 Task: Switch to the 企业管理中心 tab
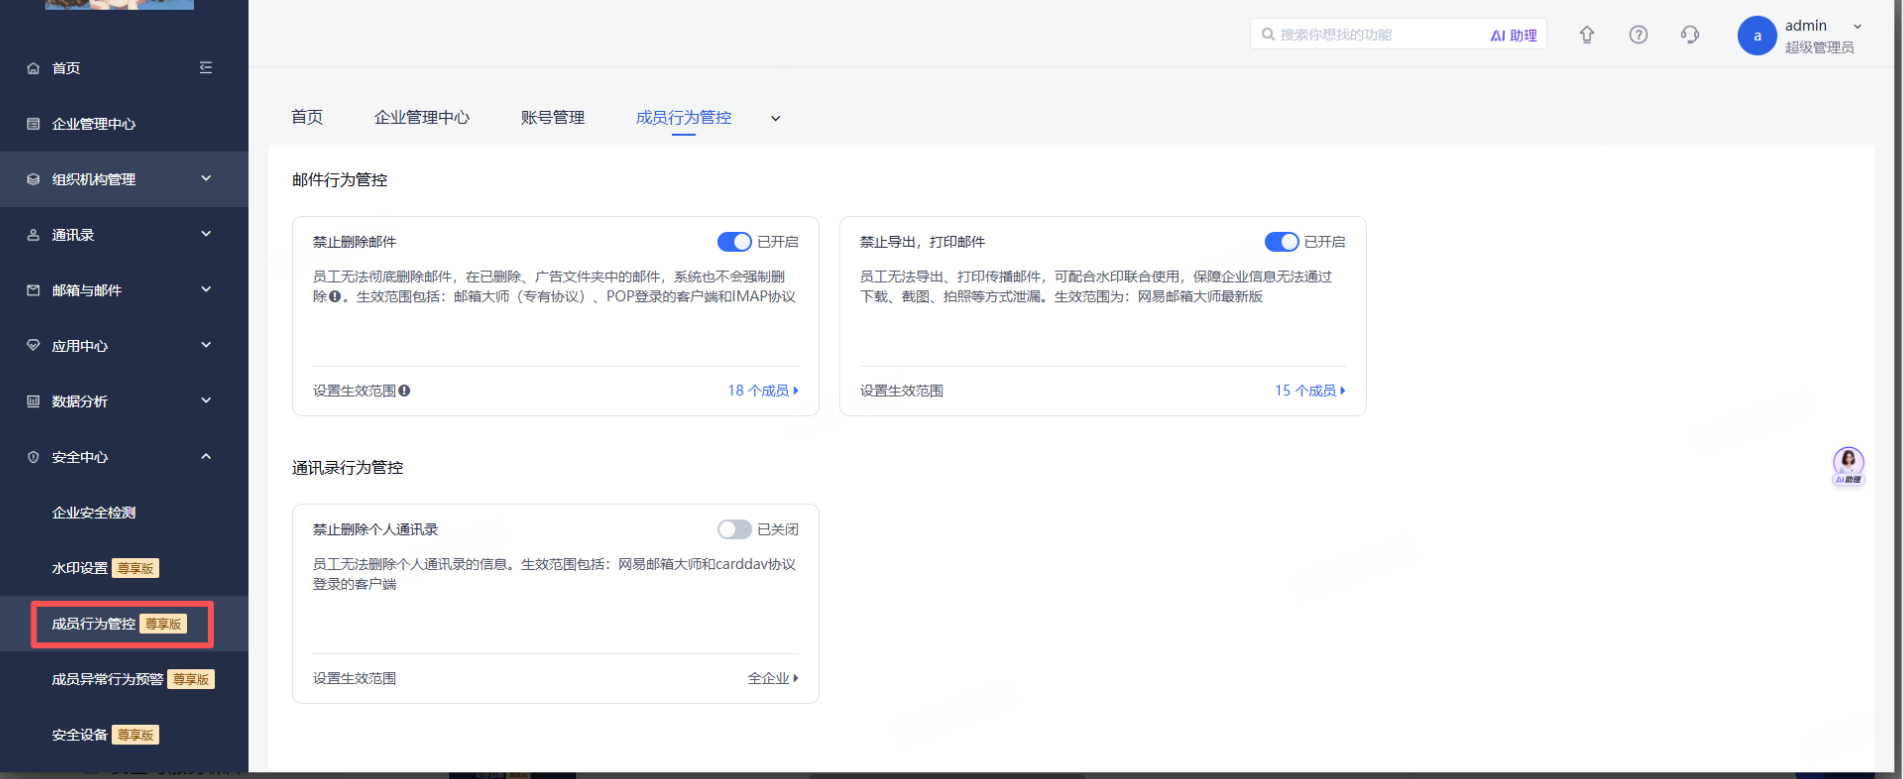coord(422,117)
